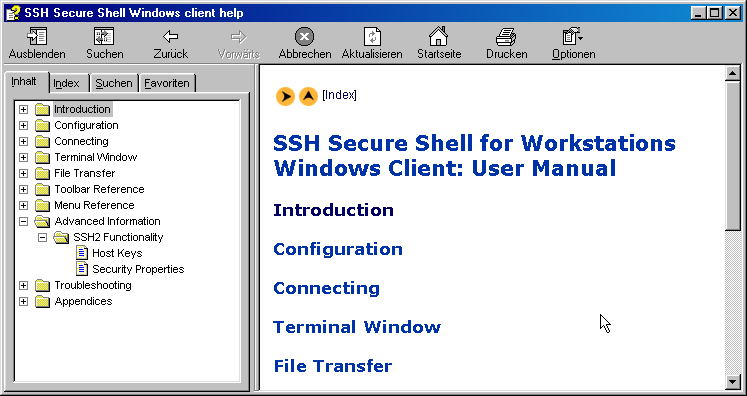Click the Suchen toolbar icon
Image resolution: width=747 pixels, height=396 pixels.
(104, 37)
